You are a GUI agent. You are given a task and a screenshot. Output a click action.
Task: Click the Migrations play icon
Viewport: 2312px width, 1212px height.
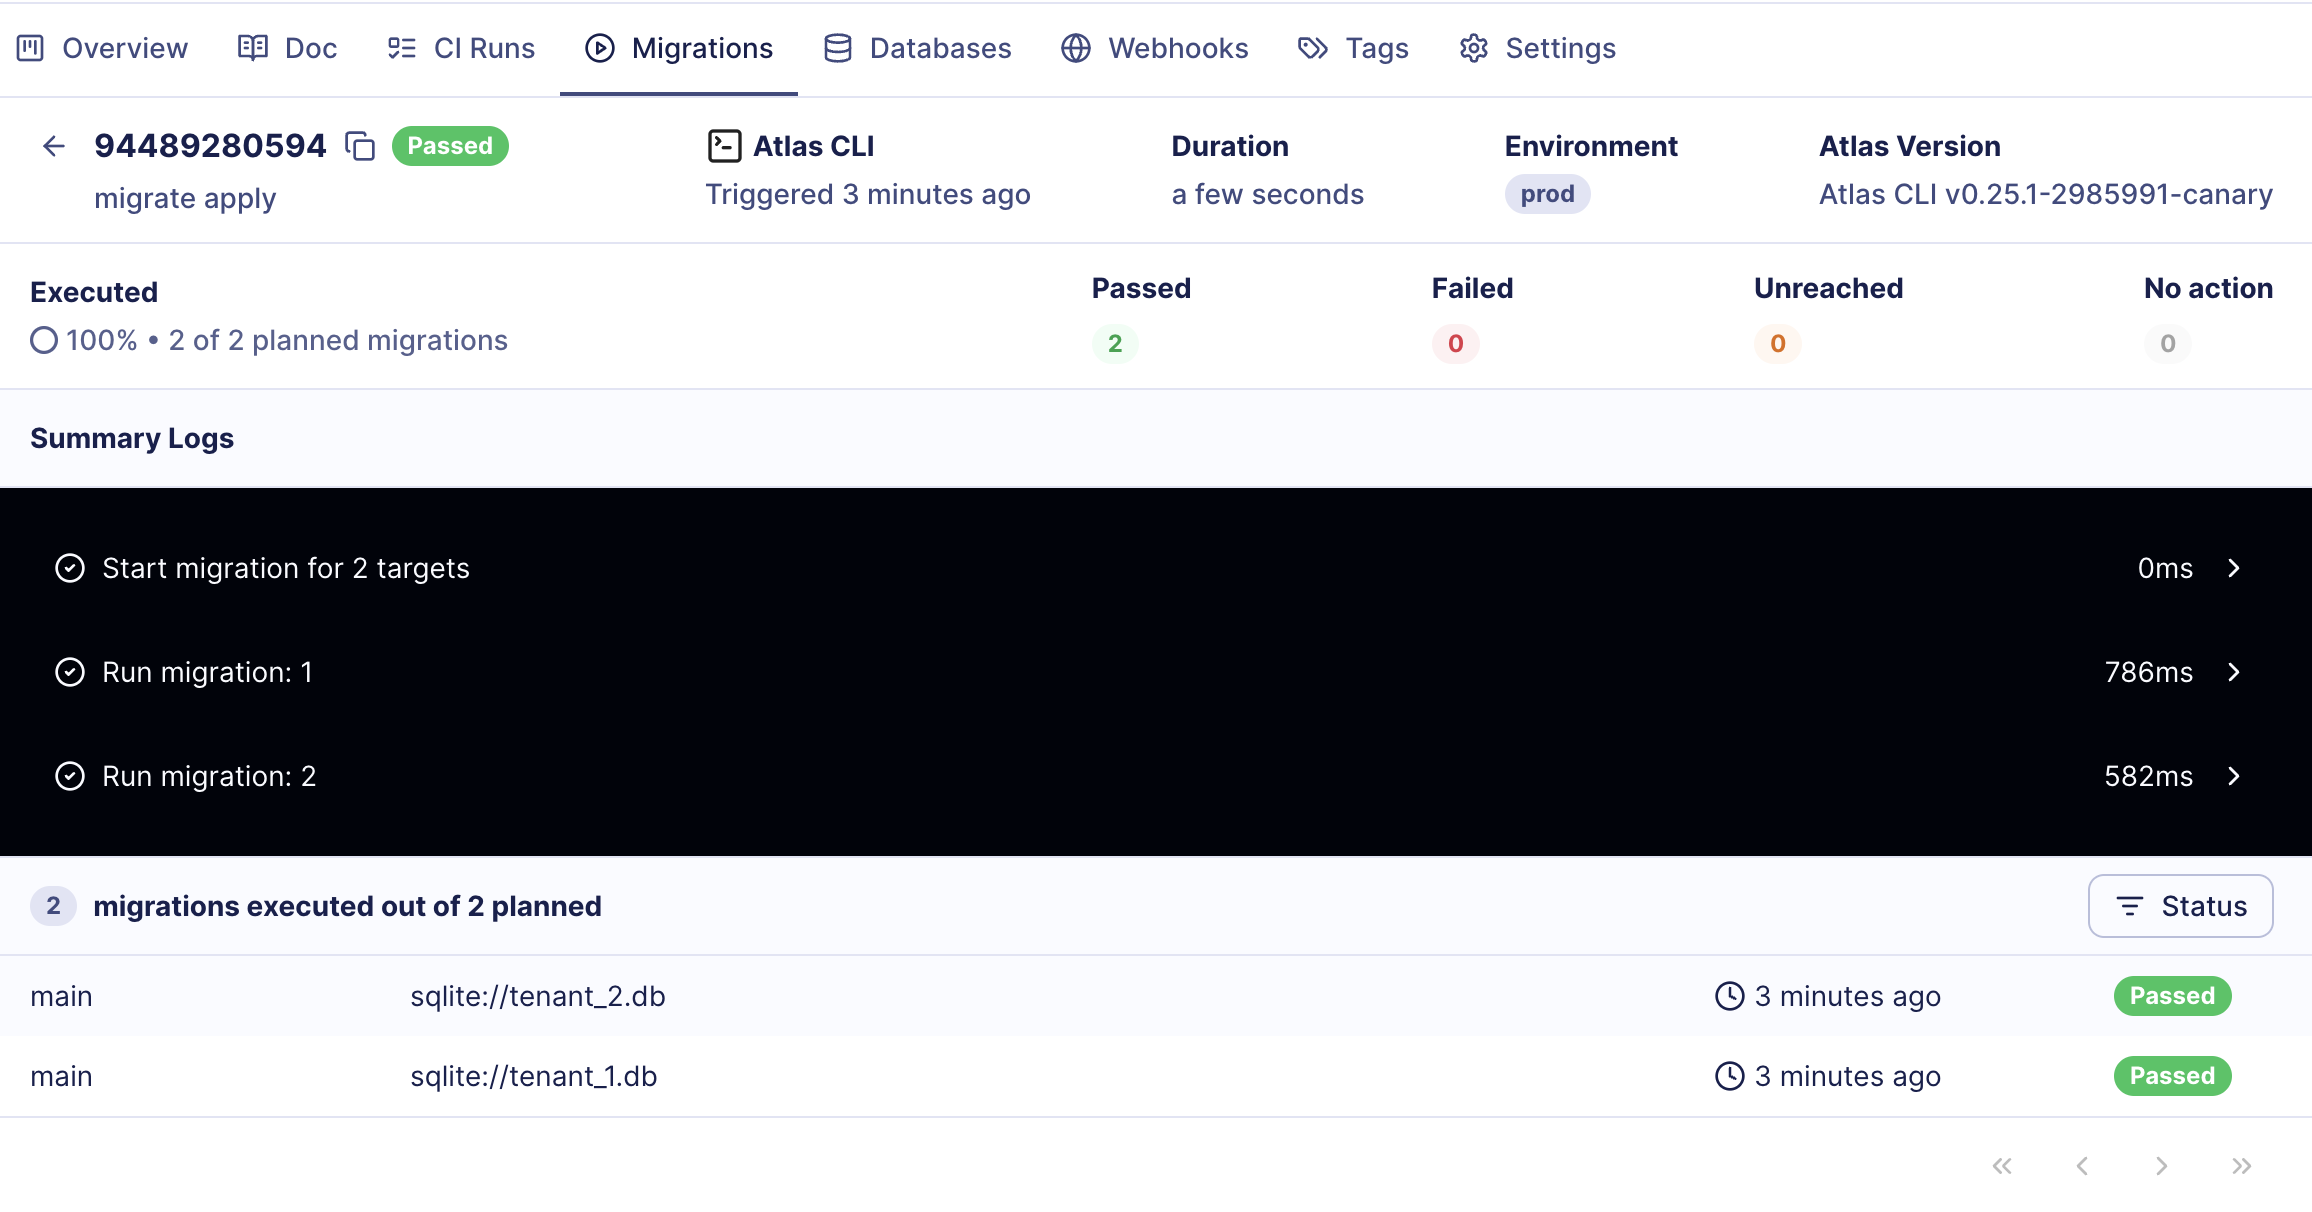599,48
